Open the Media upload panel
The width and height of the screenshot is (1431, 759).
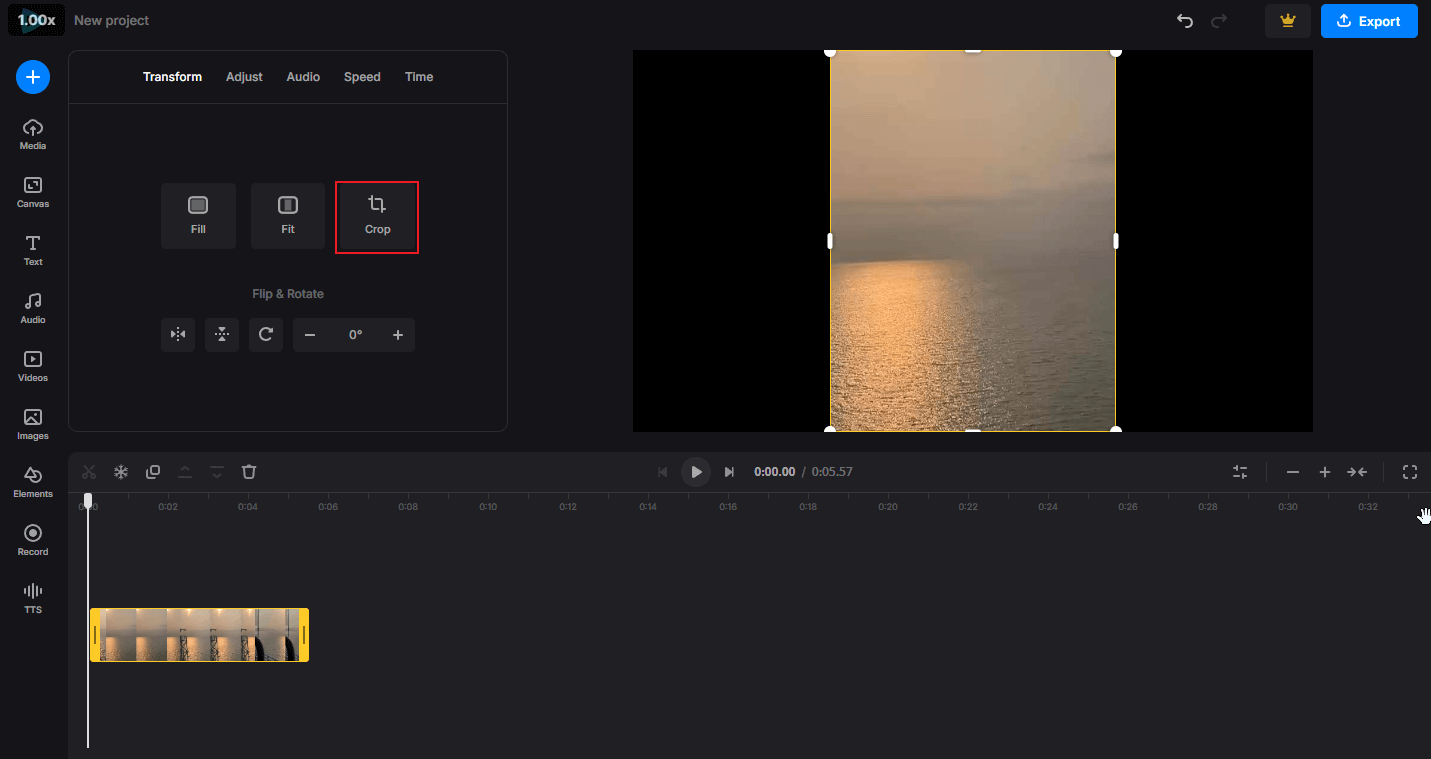click(33, 134)
